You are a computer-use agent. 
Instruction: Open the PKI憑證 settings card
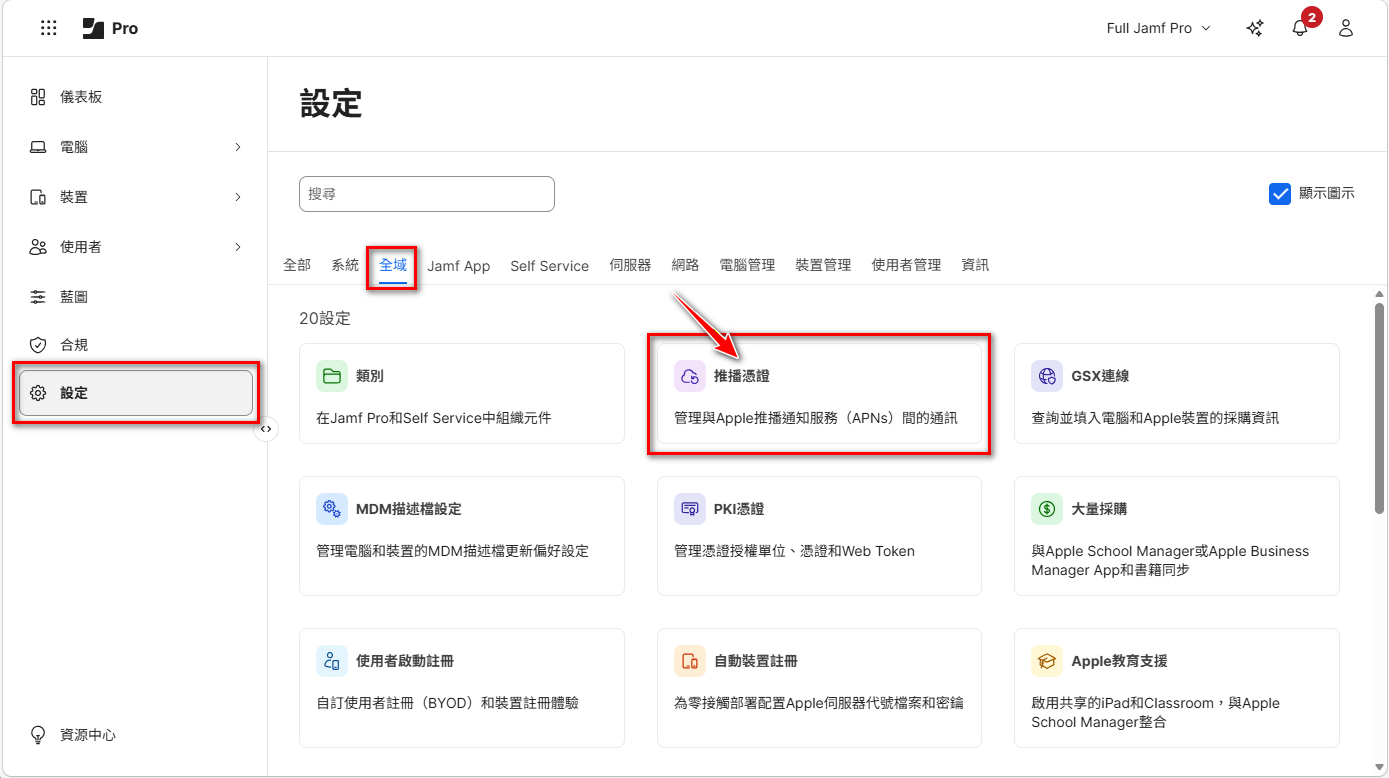tap(818, 535)
